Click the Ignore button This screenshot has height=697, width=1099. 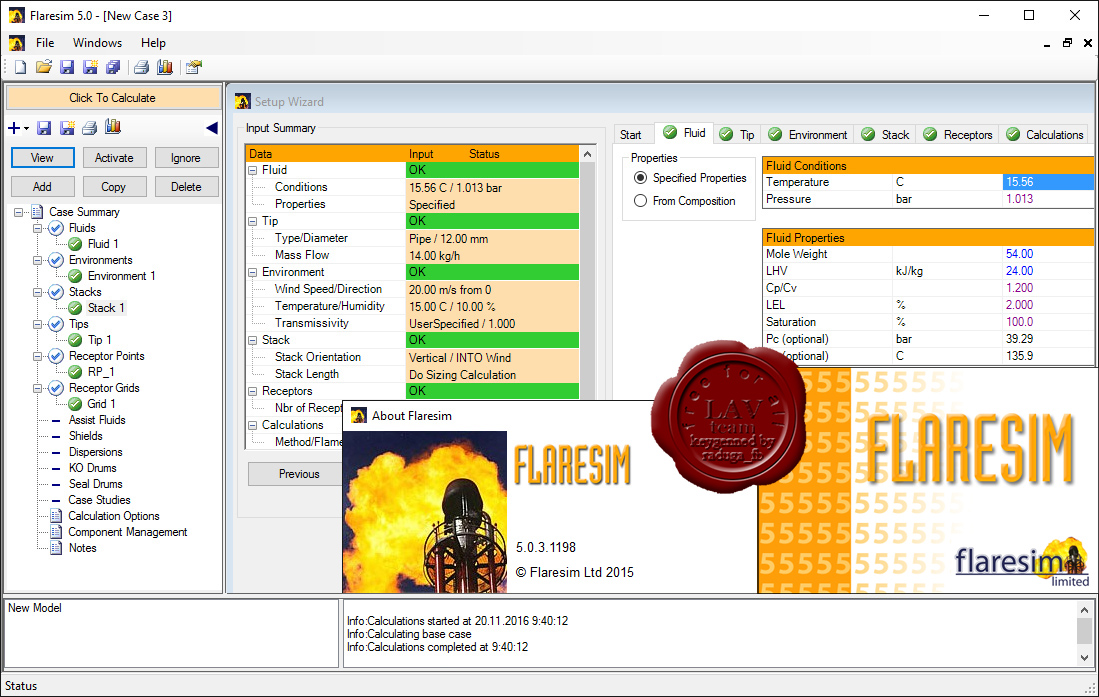pos(186,158)
